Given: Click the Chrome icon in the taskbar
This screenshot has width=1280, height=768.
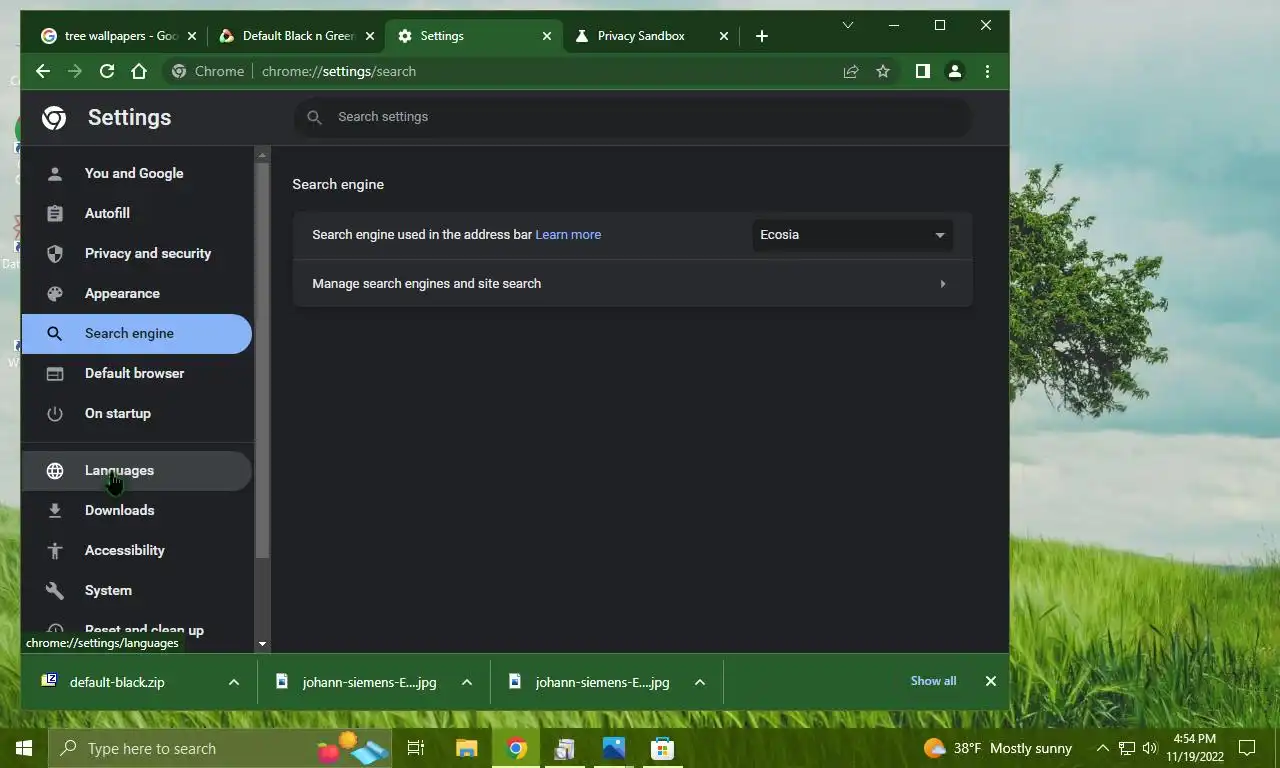Looking at the screenshot, I should (x=516, y=748).
